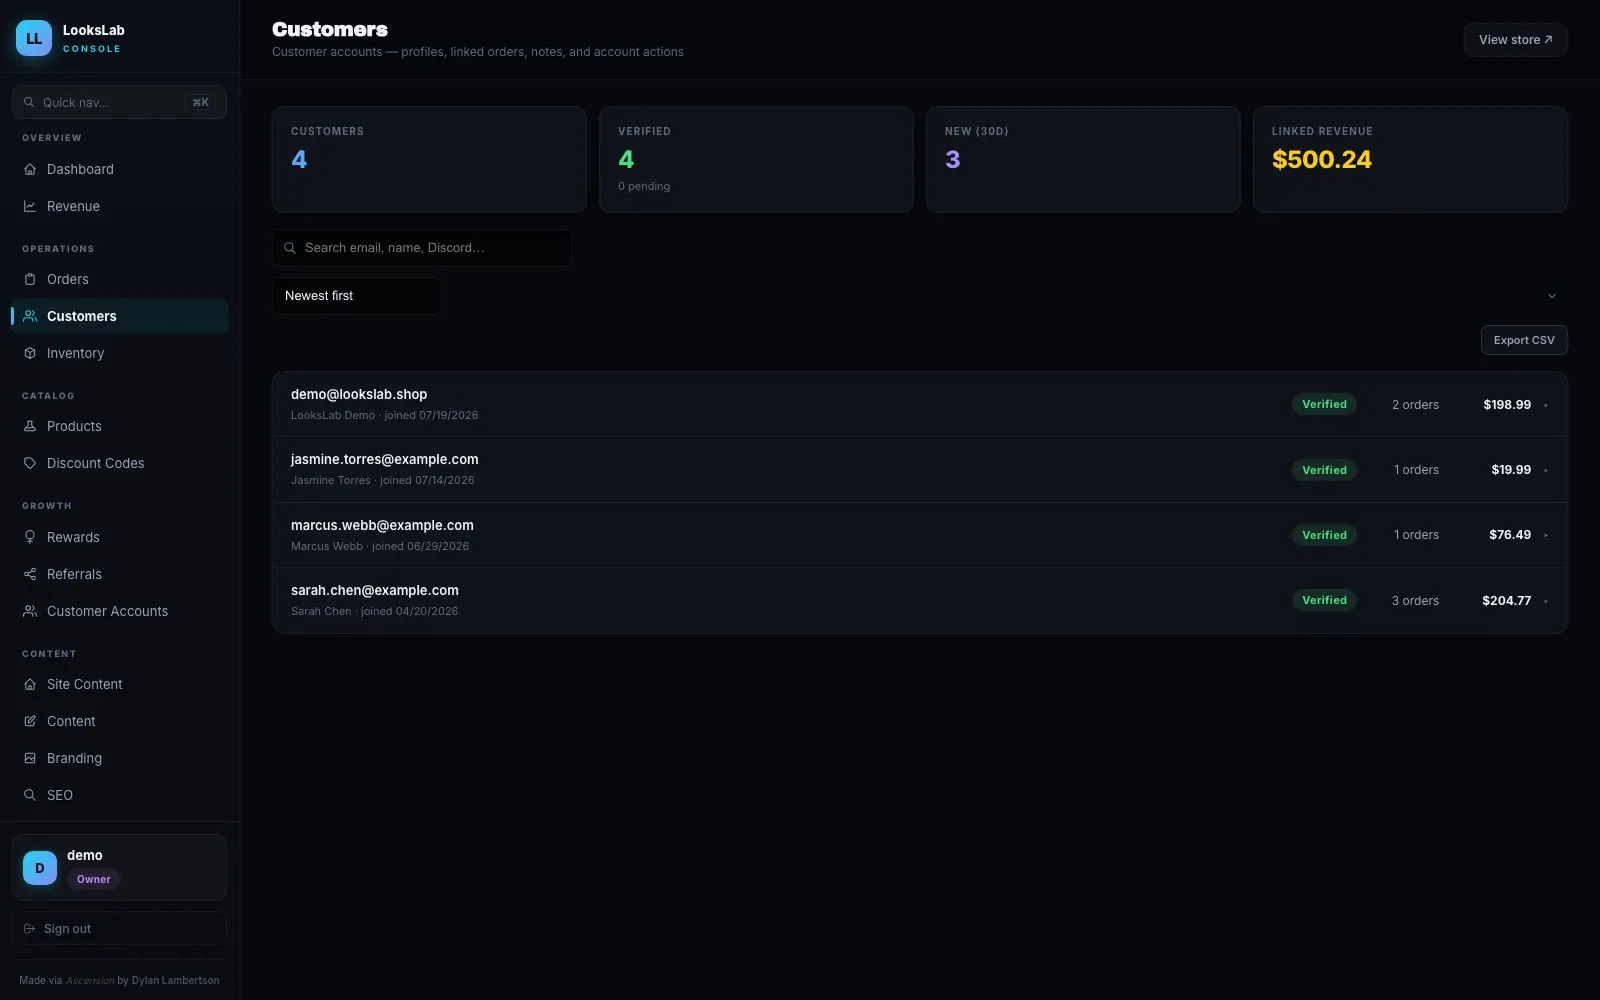The image size is (1600, 1000).
Task: Focus the Quick nav input
Action: point(119,102)
